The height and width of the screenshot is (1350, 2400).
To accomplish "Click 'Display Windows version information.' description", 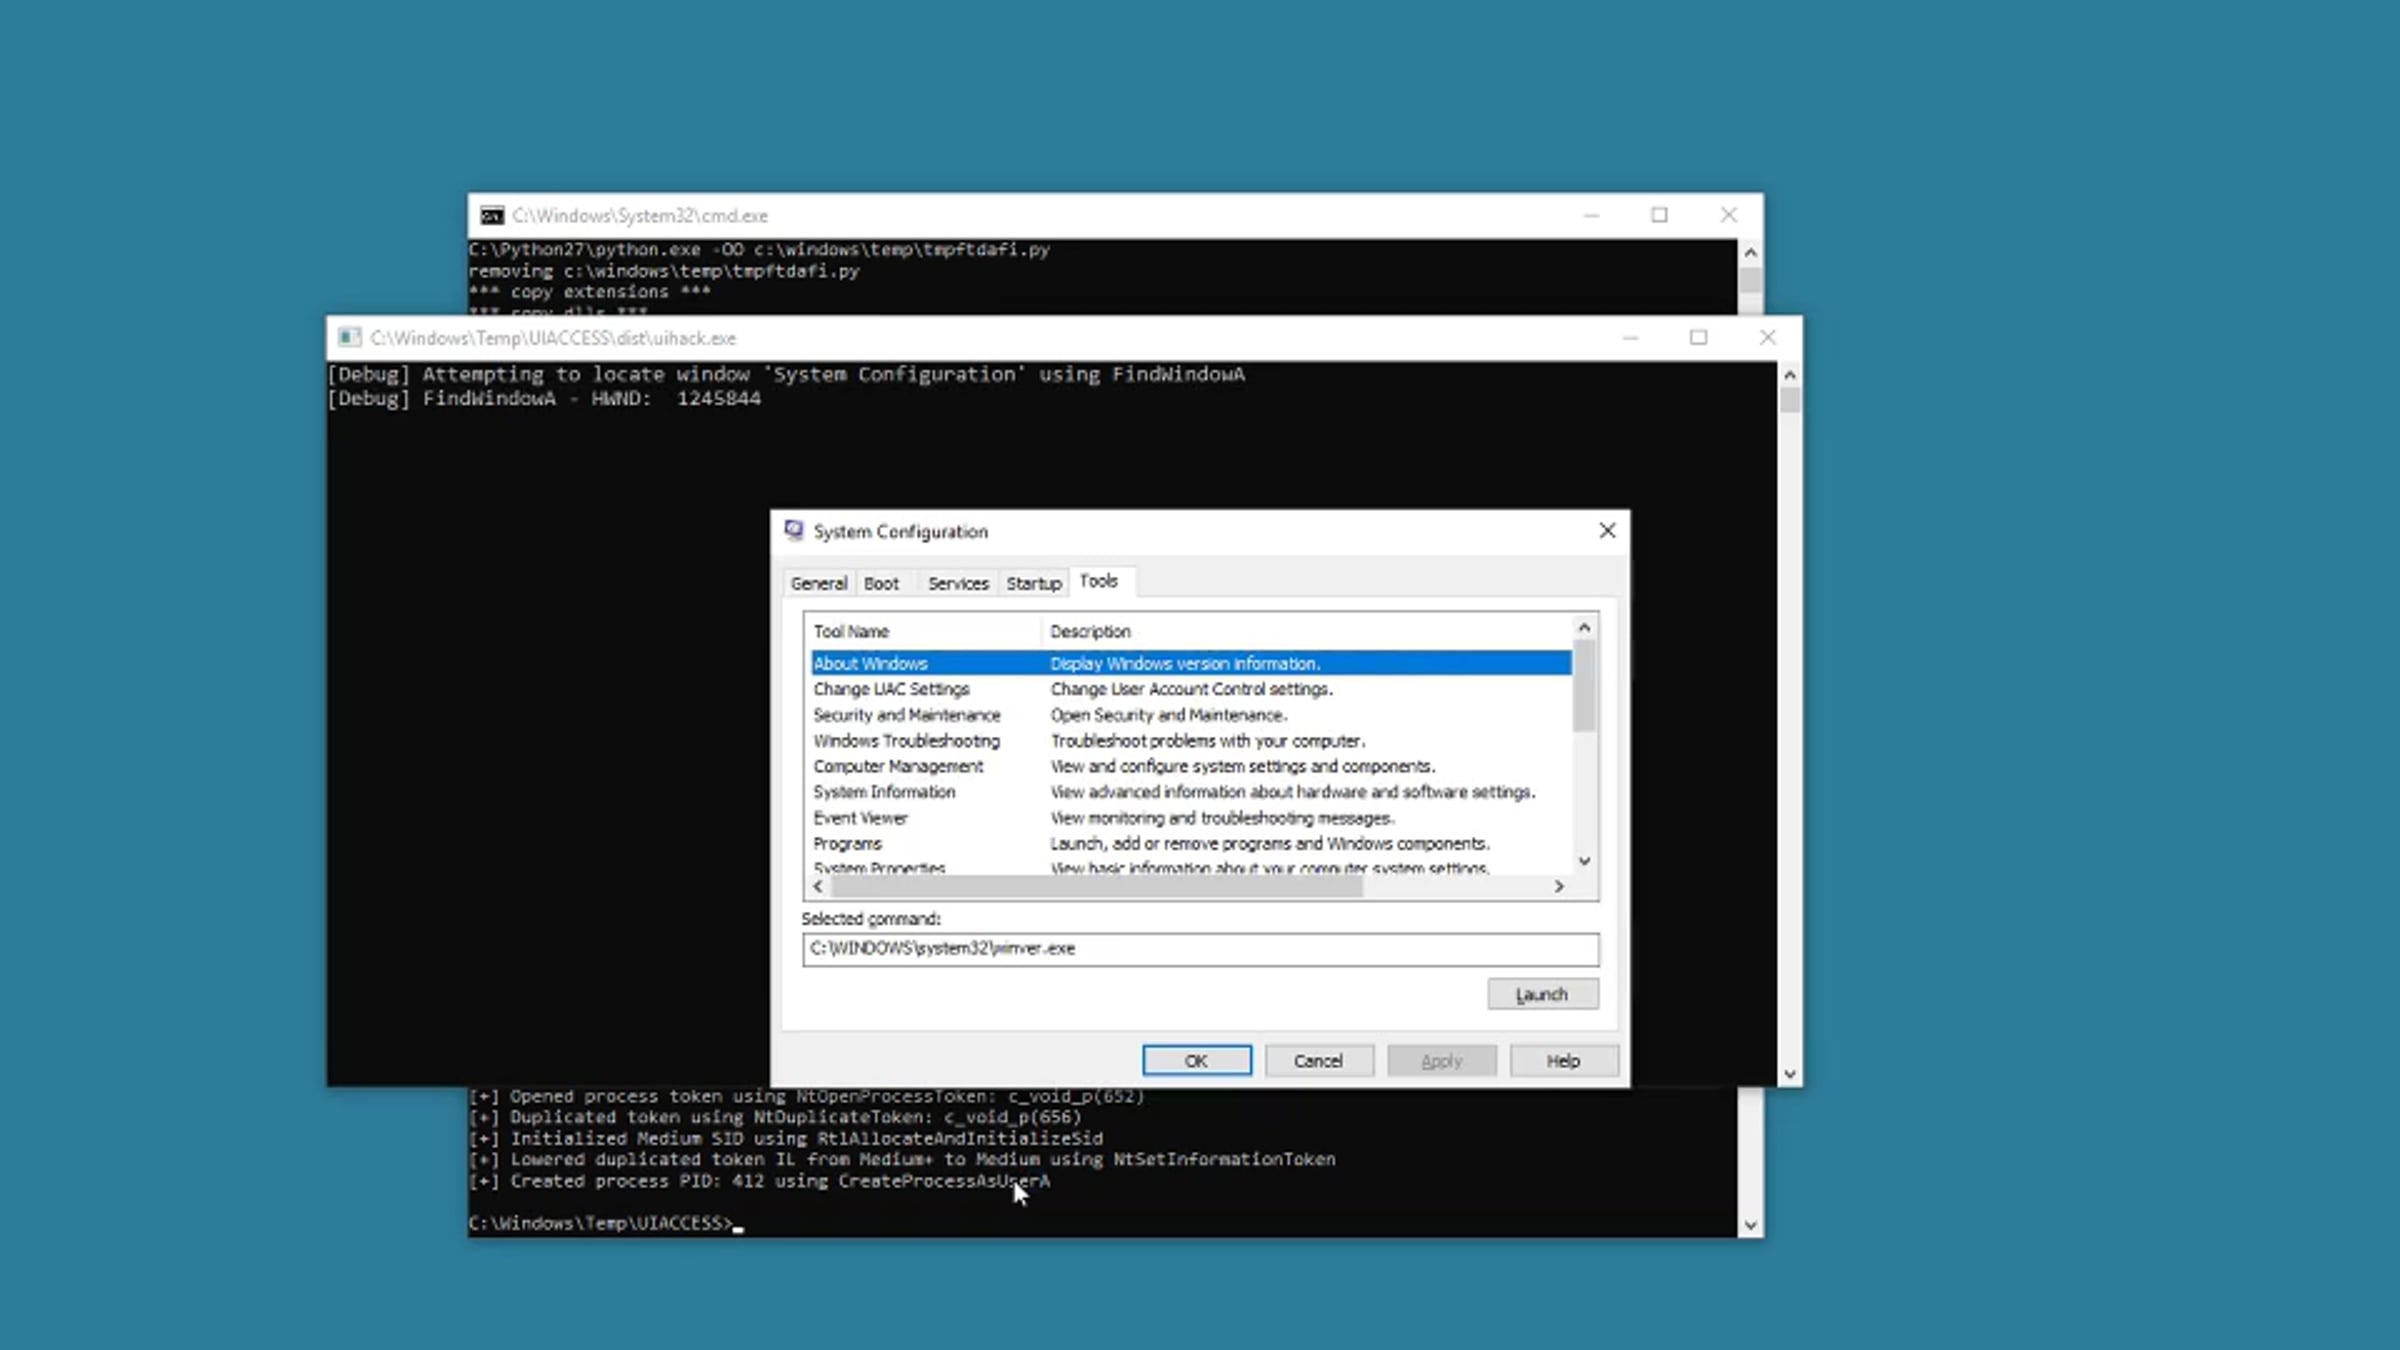I will pos(1185,663).
